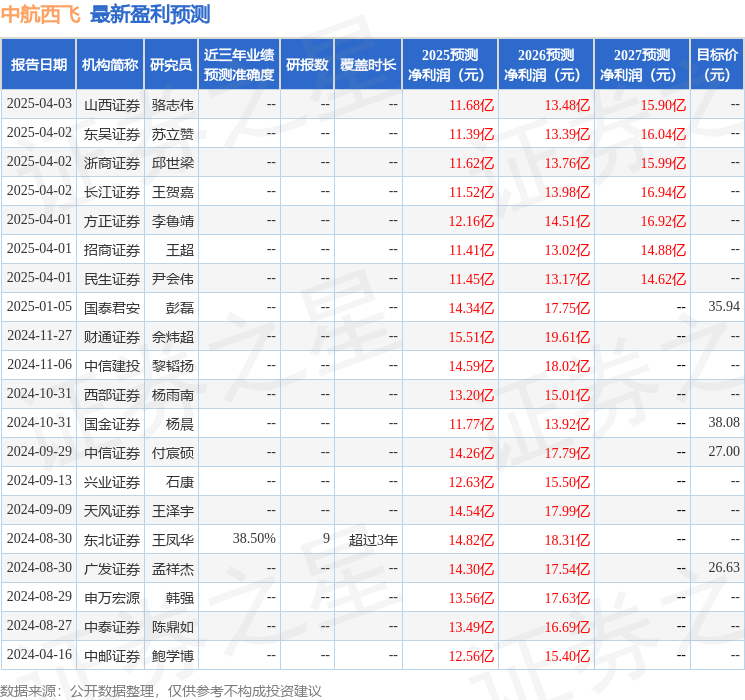Screen dimensions: 745x700
Task: Select the 山西证券 institution cell
Action: (112, 105)
